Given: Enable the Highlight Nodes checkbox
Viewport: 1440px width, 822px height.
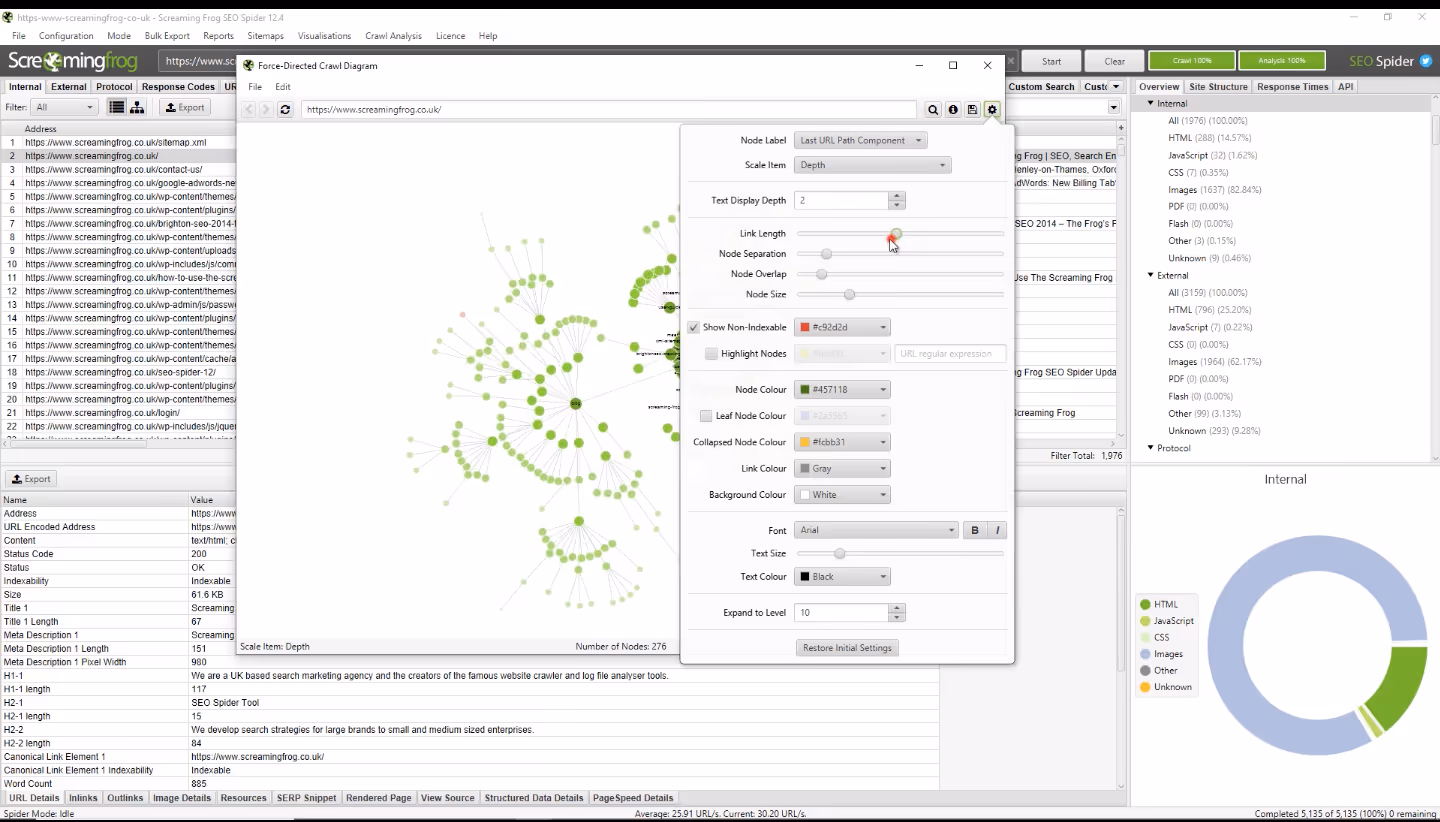Looking at the screenshot, I should [x=711, y=353].
